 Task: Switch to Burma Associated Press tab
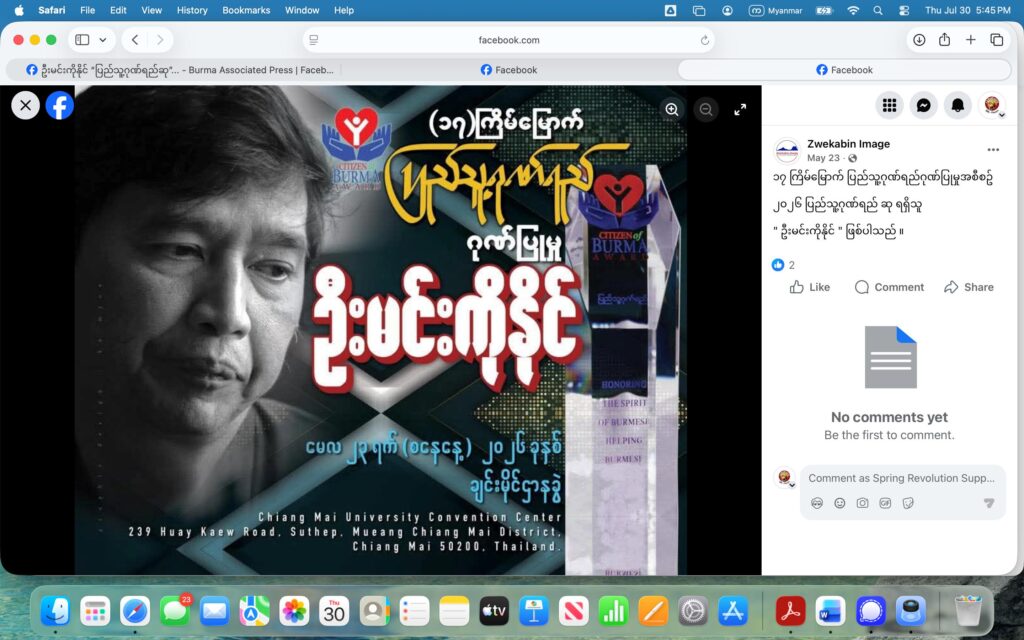[180, 70]
